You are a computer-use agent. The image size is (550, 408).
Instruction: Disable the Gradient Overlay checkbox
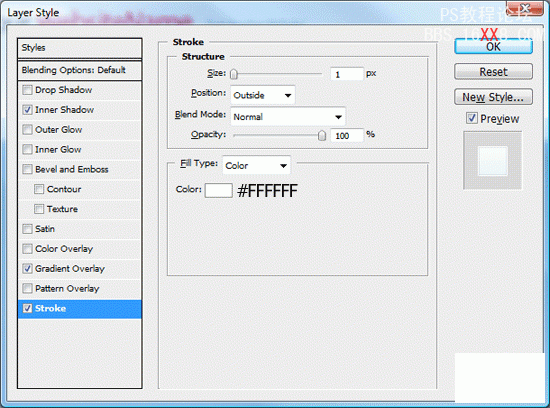27,269
